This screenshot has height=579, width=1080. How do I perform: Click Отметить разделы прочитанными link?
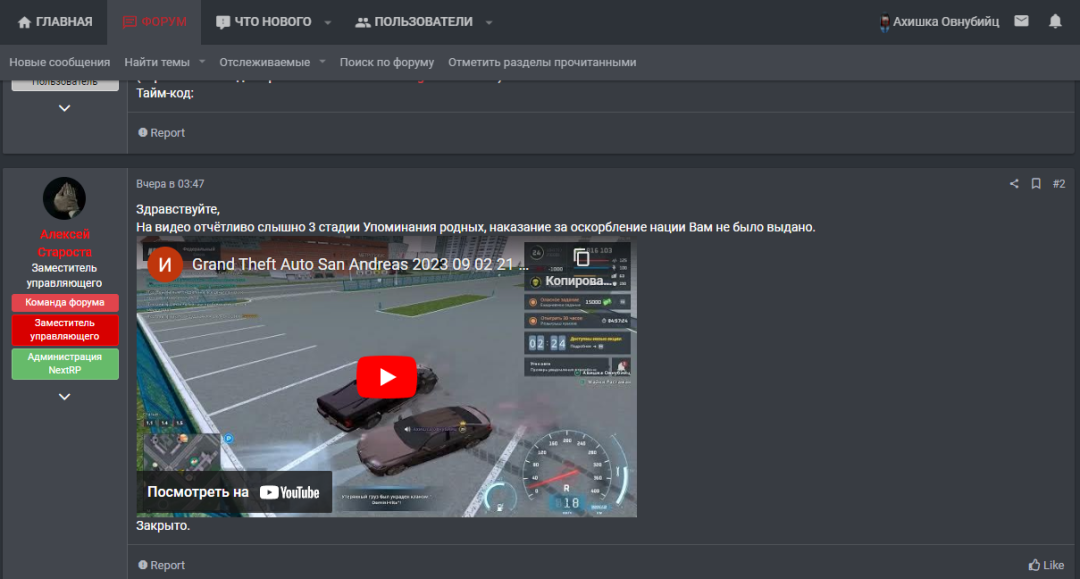pyautogui.click(x=542, y=62)
